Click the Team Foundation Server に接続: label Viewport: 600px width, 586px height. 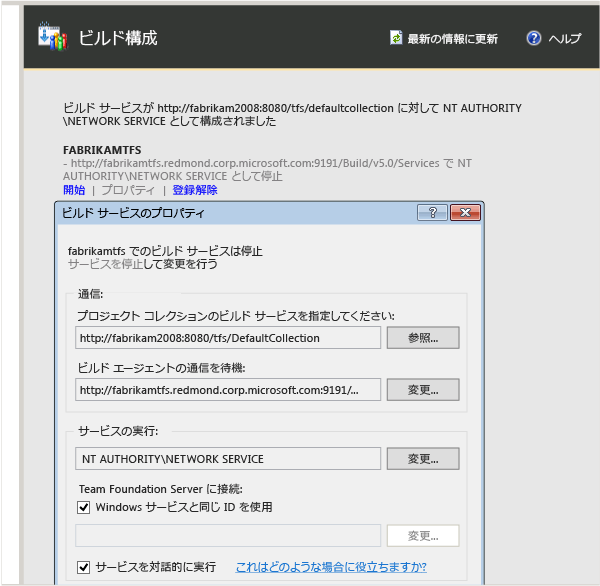pos(160,489)
